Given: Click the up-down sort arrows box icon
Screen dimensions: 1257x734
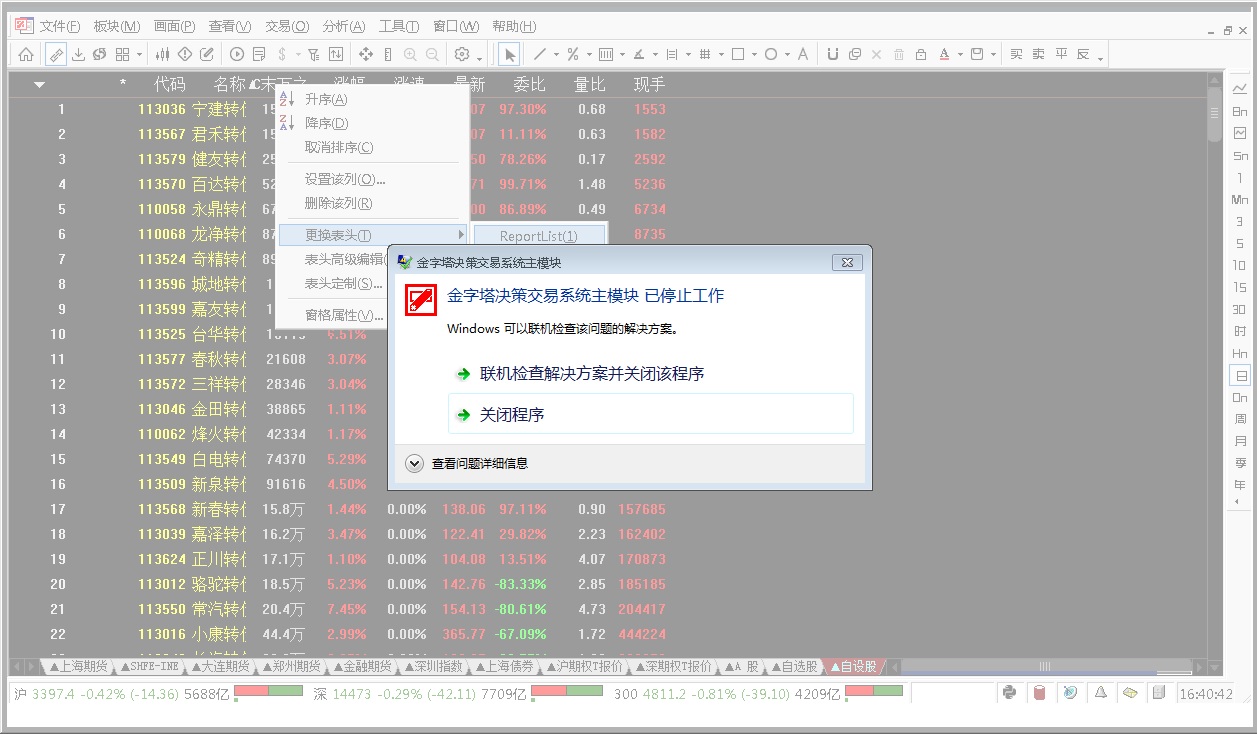Looking at the screenshot, I should [335, 54].
